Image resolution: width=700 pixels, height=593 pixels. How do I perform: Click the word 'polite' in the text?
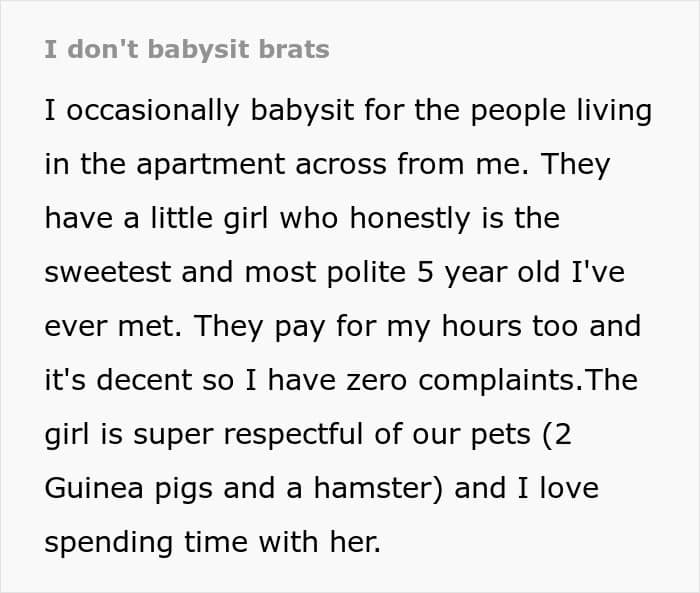pos(366,272)
